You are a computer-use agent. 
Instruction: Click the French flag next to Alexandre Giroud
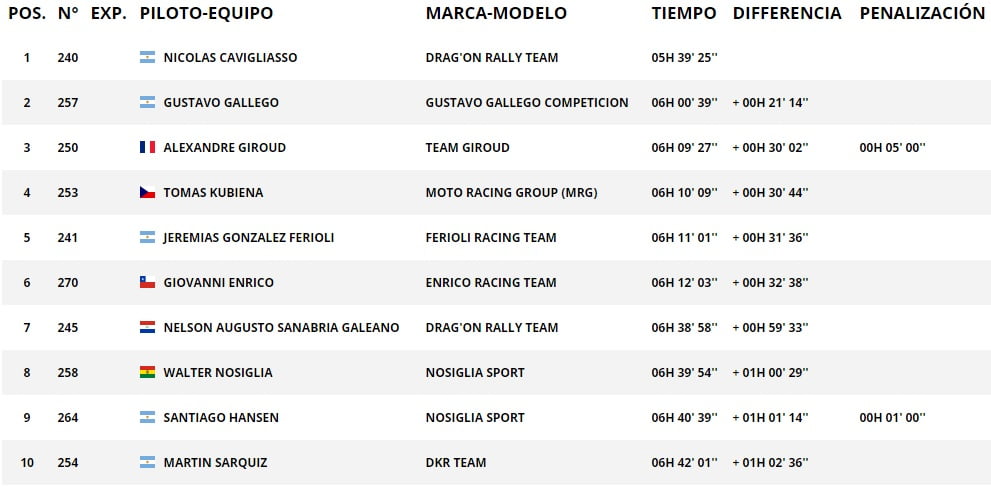pyautogui.click(x=147, y=147)
